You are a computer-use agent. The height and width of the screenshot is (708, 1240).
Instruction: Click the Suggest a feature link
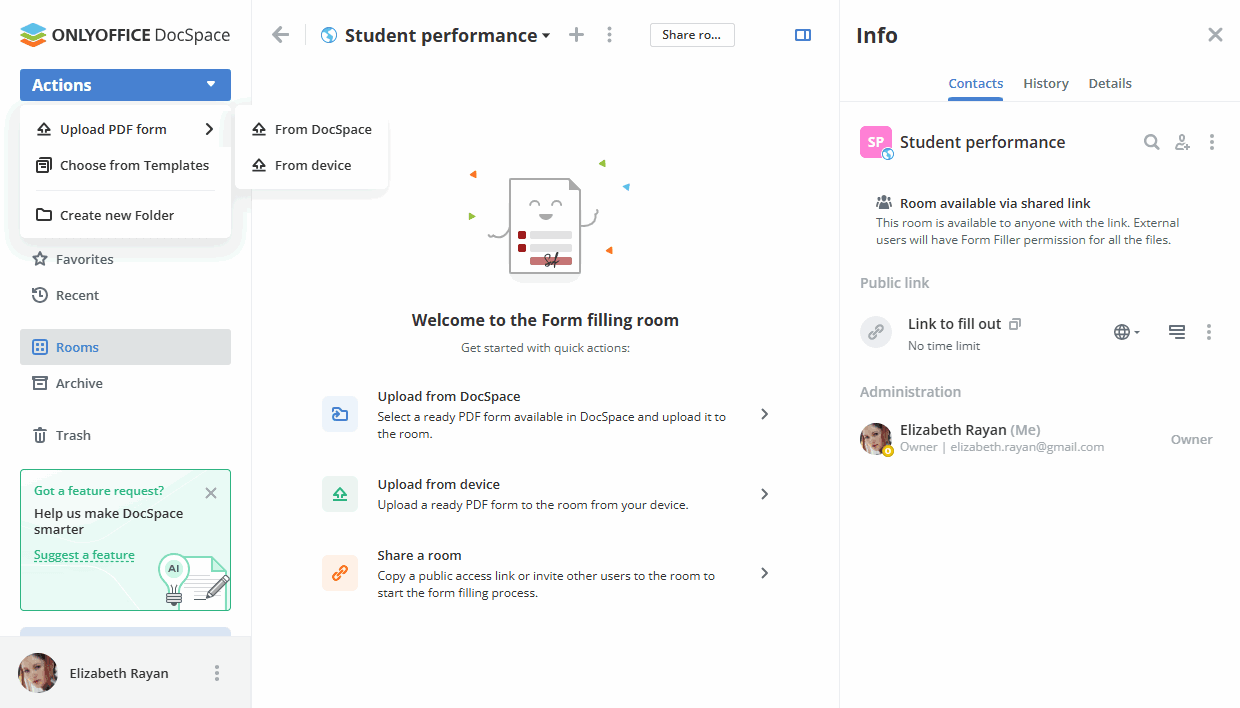click(84, 555)
